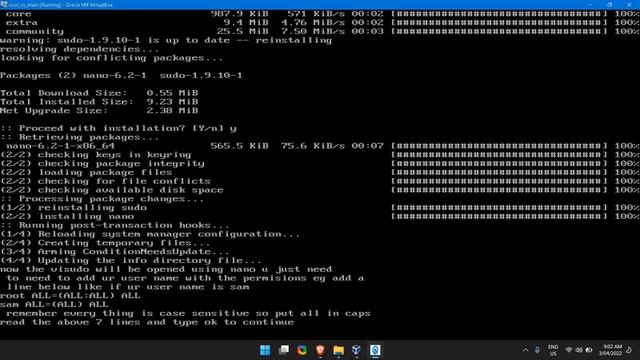Click 'remember every thing is case sensitive' line
This screenshot has width=640, height=360.
(188, 313)
